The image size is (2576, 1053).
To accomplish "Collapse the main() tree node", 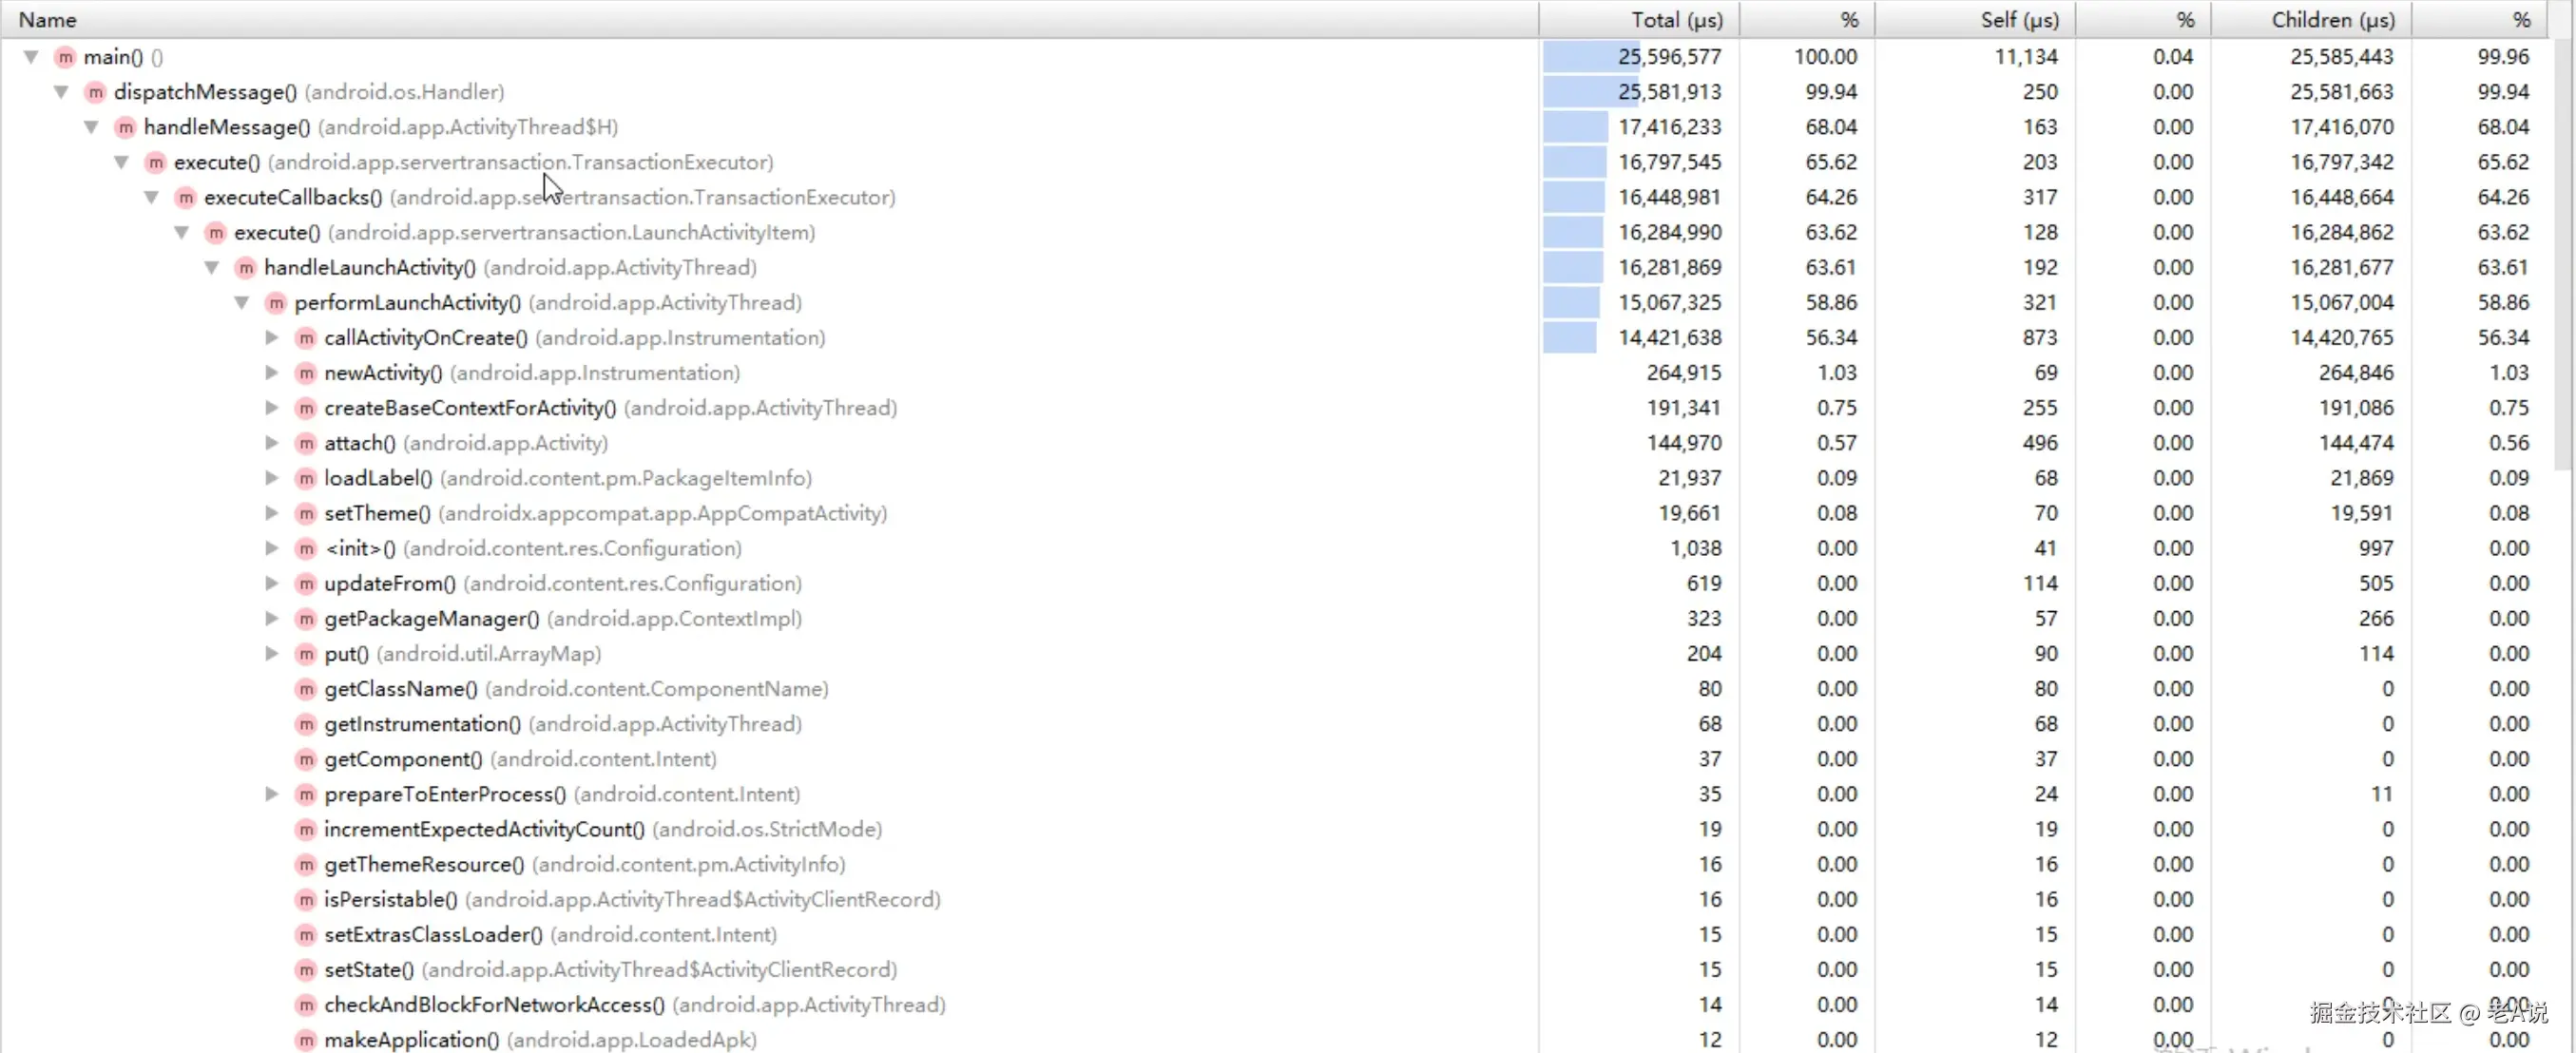I will tap(31, 57).
